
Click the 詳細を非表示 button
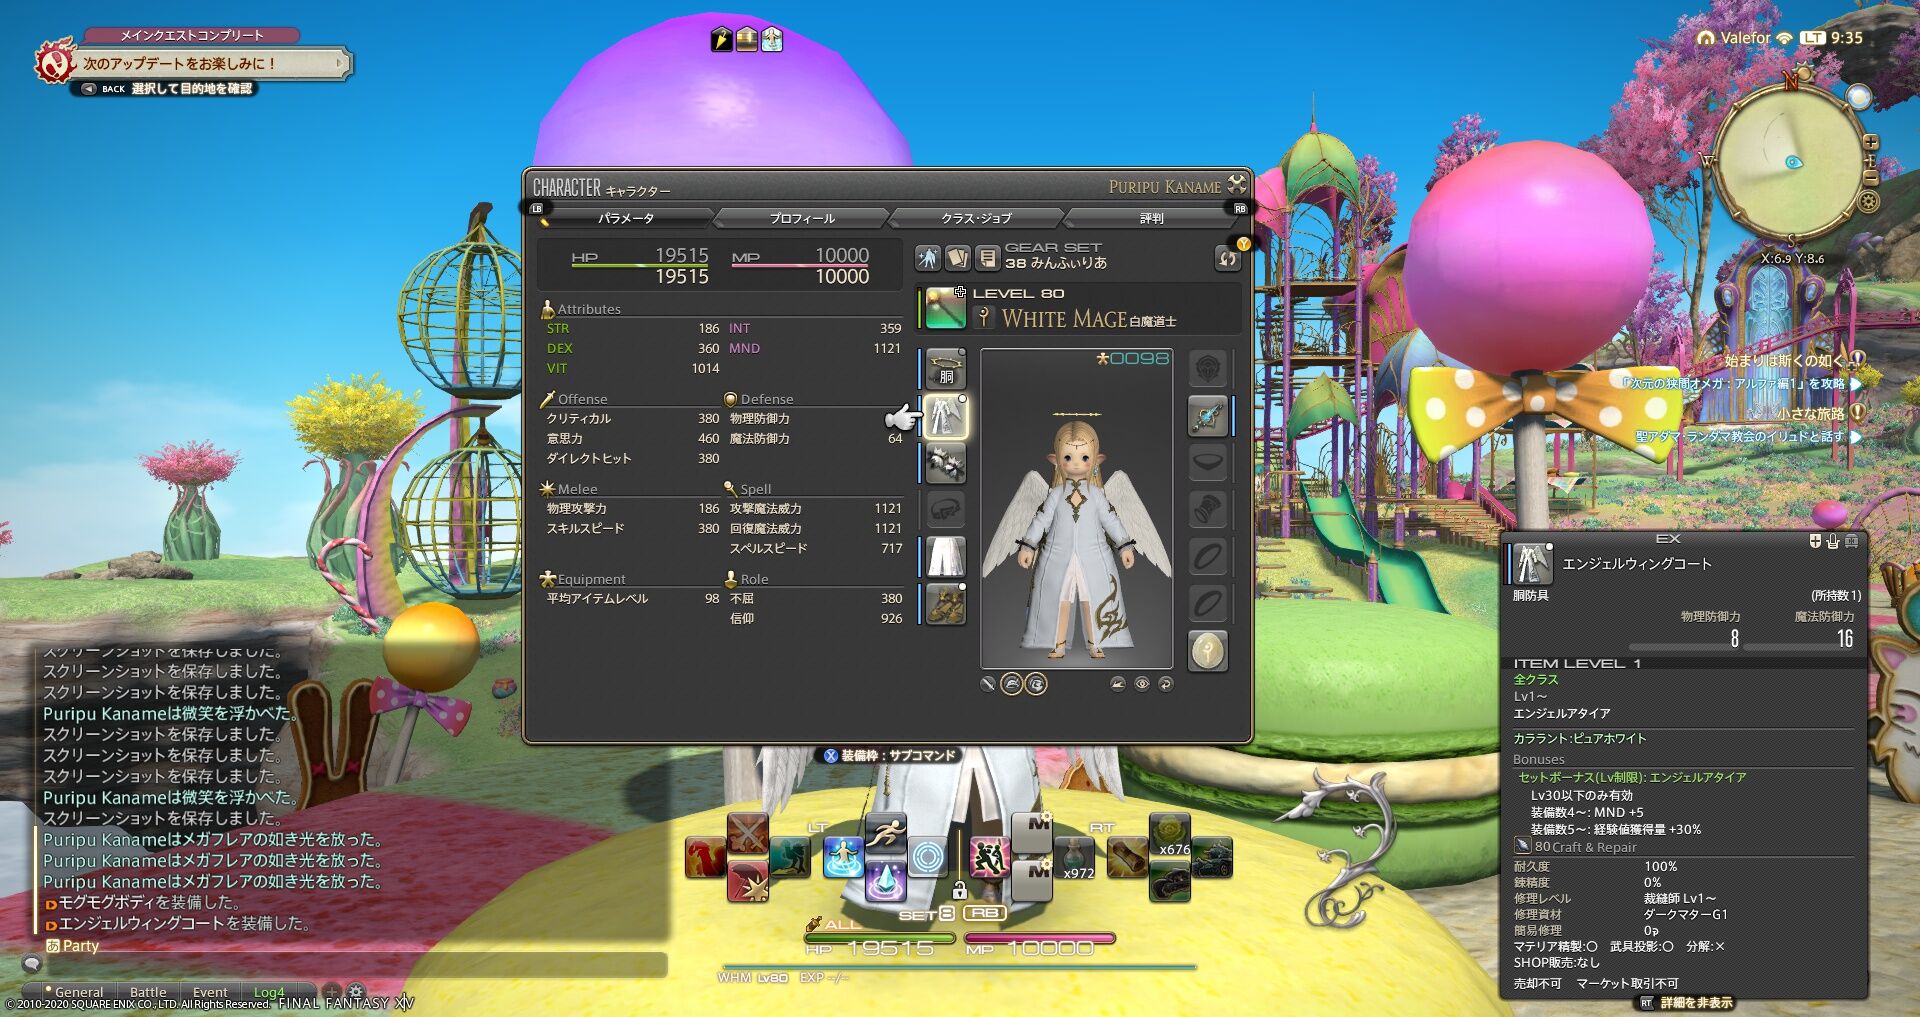(1685, 1003)
